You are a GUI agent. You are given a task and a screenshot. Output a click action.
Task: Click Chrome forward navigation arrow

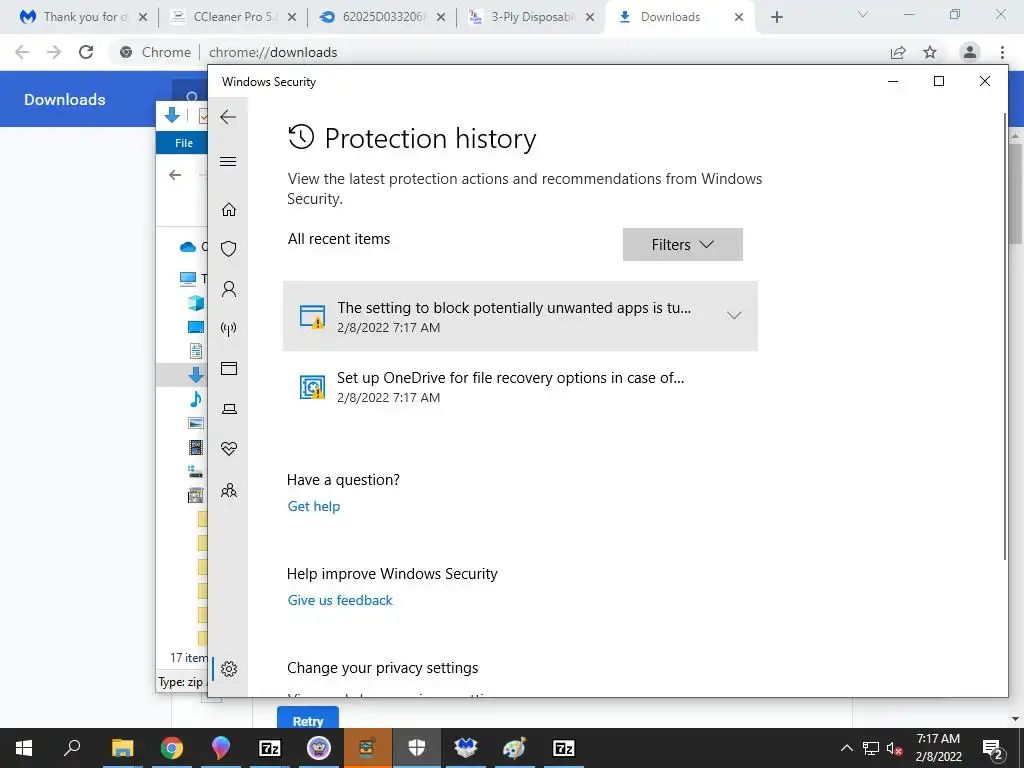coord(54,52)
